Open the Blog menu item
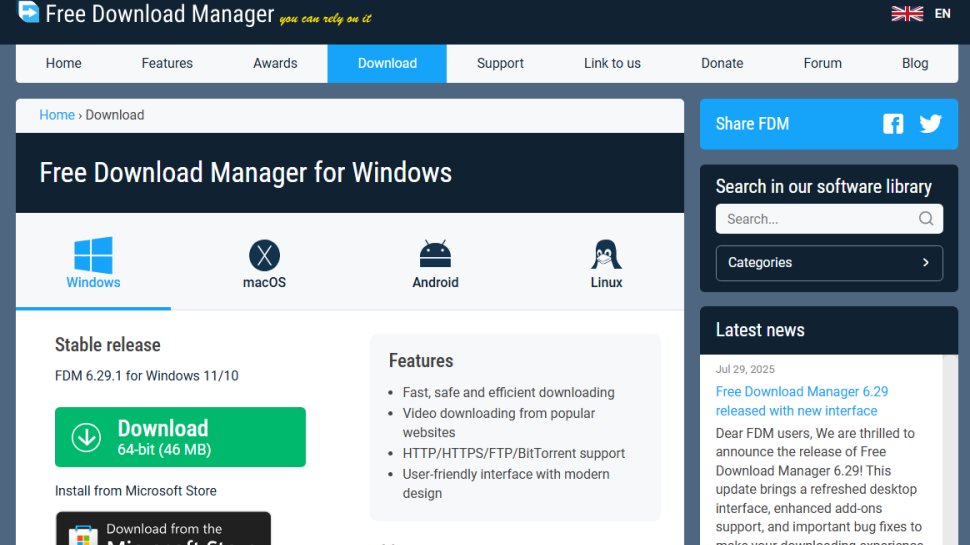Viewport: 970px width, 545px height. click(x=915, y=63)
